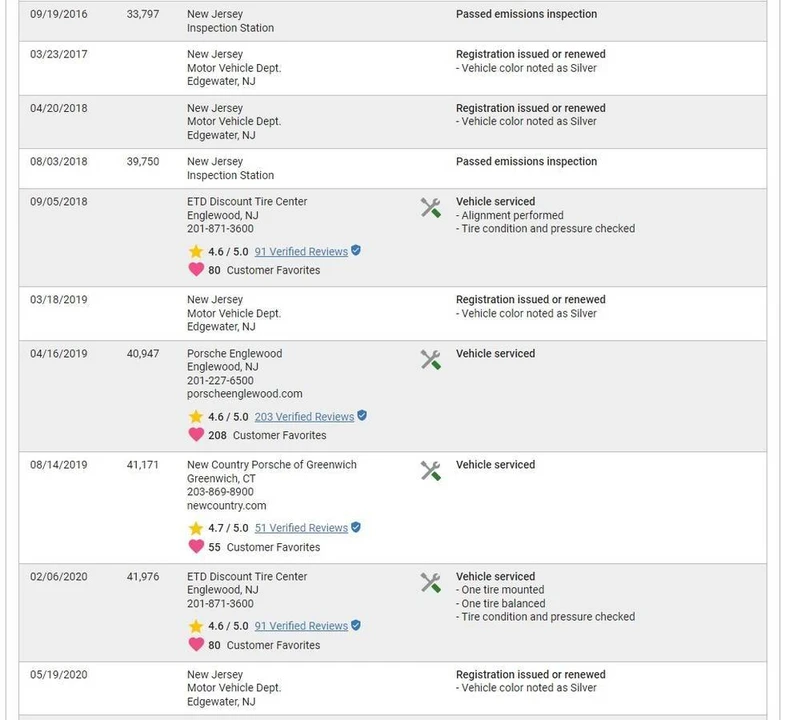The width and height of the screenshot is (785, 720).
Task: Open 91 Verified Reviews in 09/05/2018 entry
Action: click(301, 251)
